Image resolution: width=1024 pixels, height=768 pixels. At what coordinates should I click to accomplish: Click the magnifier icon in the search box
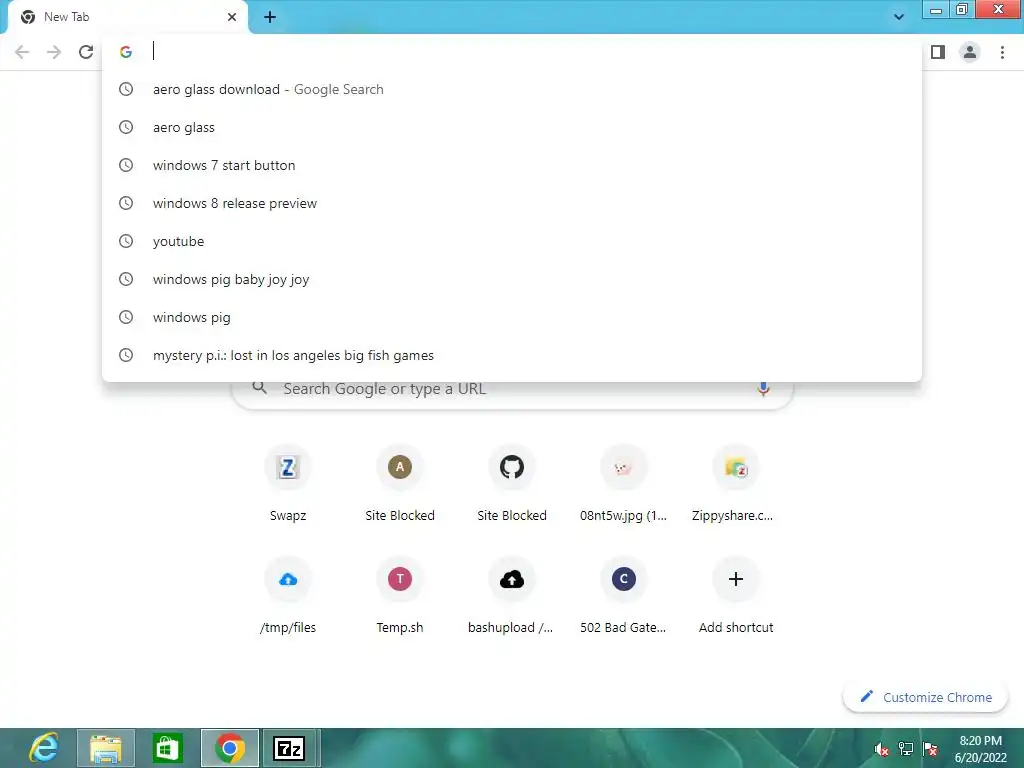(260, 388)
